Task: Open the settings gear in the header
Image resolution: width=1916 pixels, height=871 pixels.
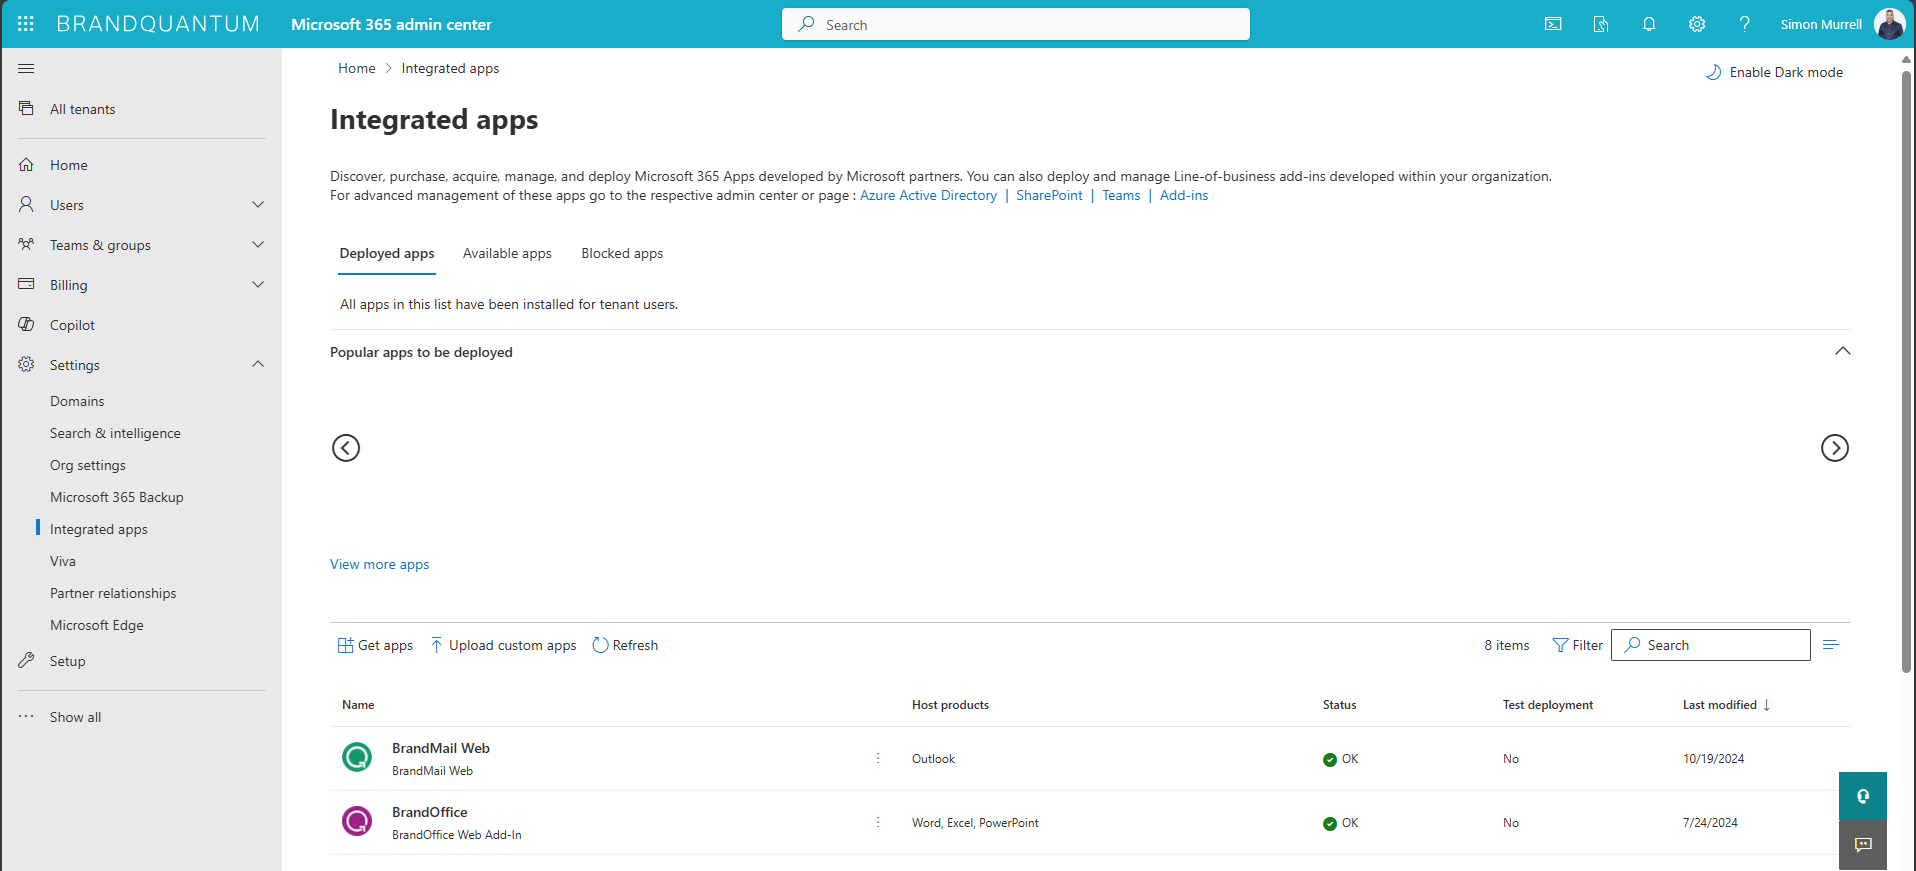Action: (1697, 24)
